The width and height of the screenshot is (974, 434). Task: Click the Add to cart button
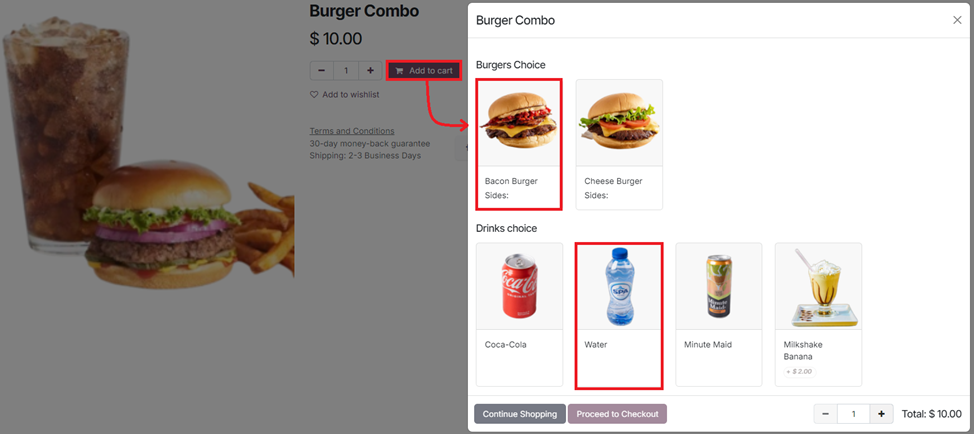(424, 71)
